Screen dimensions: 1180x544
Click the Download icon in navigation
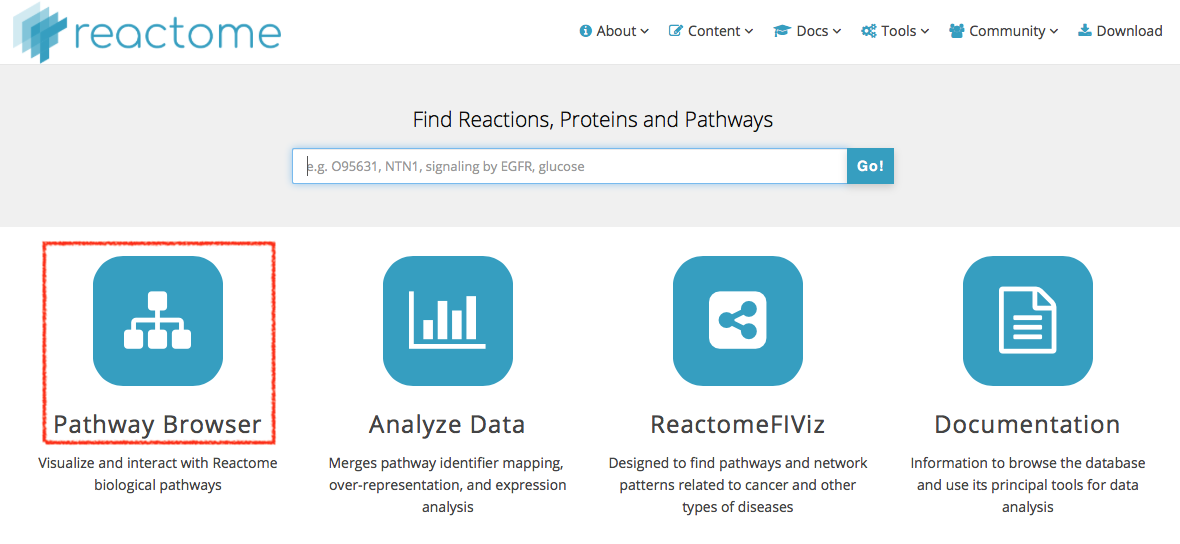pos(1084,31)
